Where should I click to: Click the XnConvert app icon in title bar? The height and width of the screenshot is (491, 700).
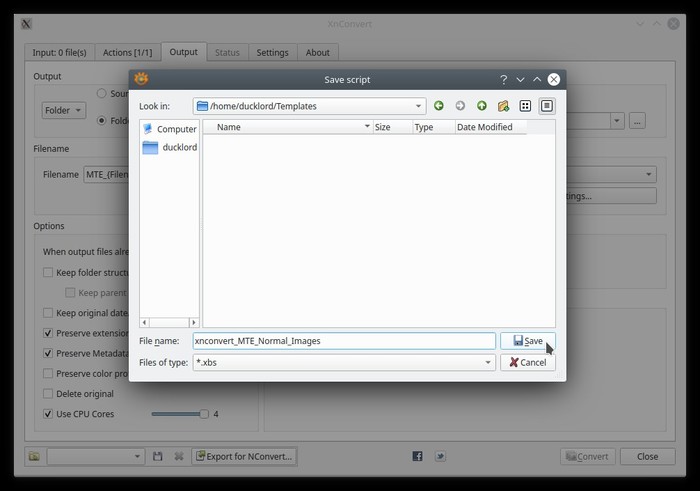[26, 24]
